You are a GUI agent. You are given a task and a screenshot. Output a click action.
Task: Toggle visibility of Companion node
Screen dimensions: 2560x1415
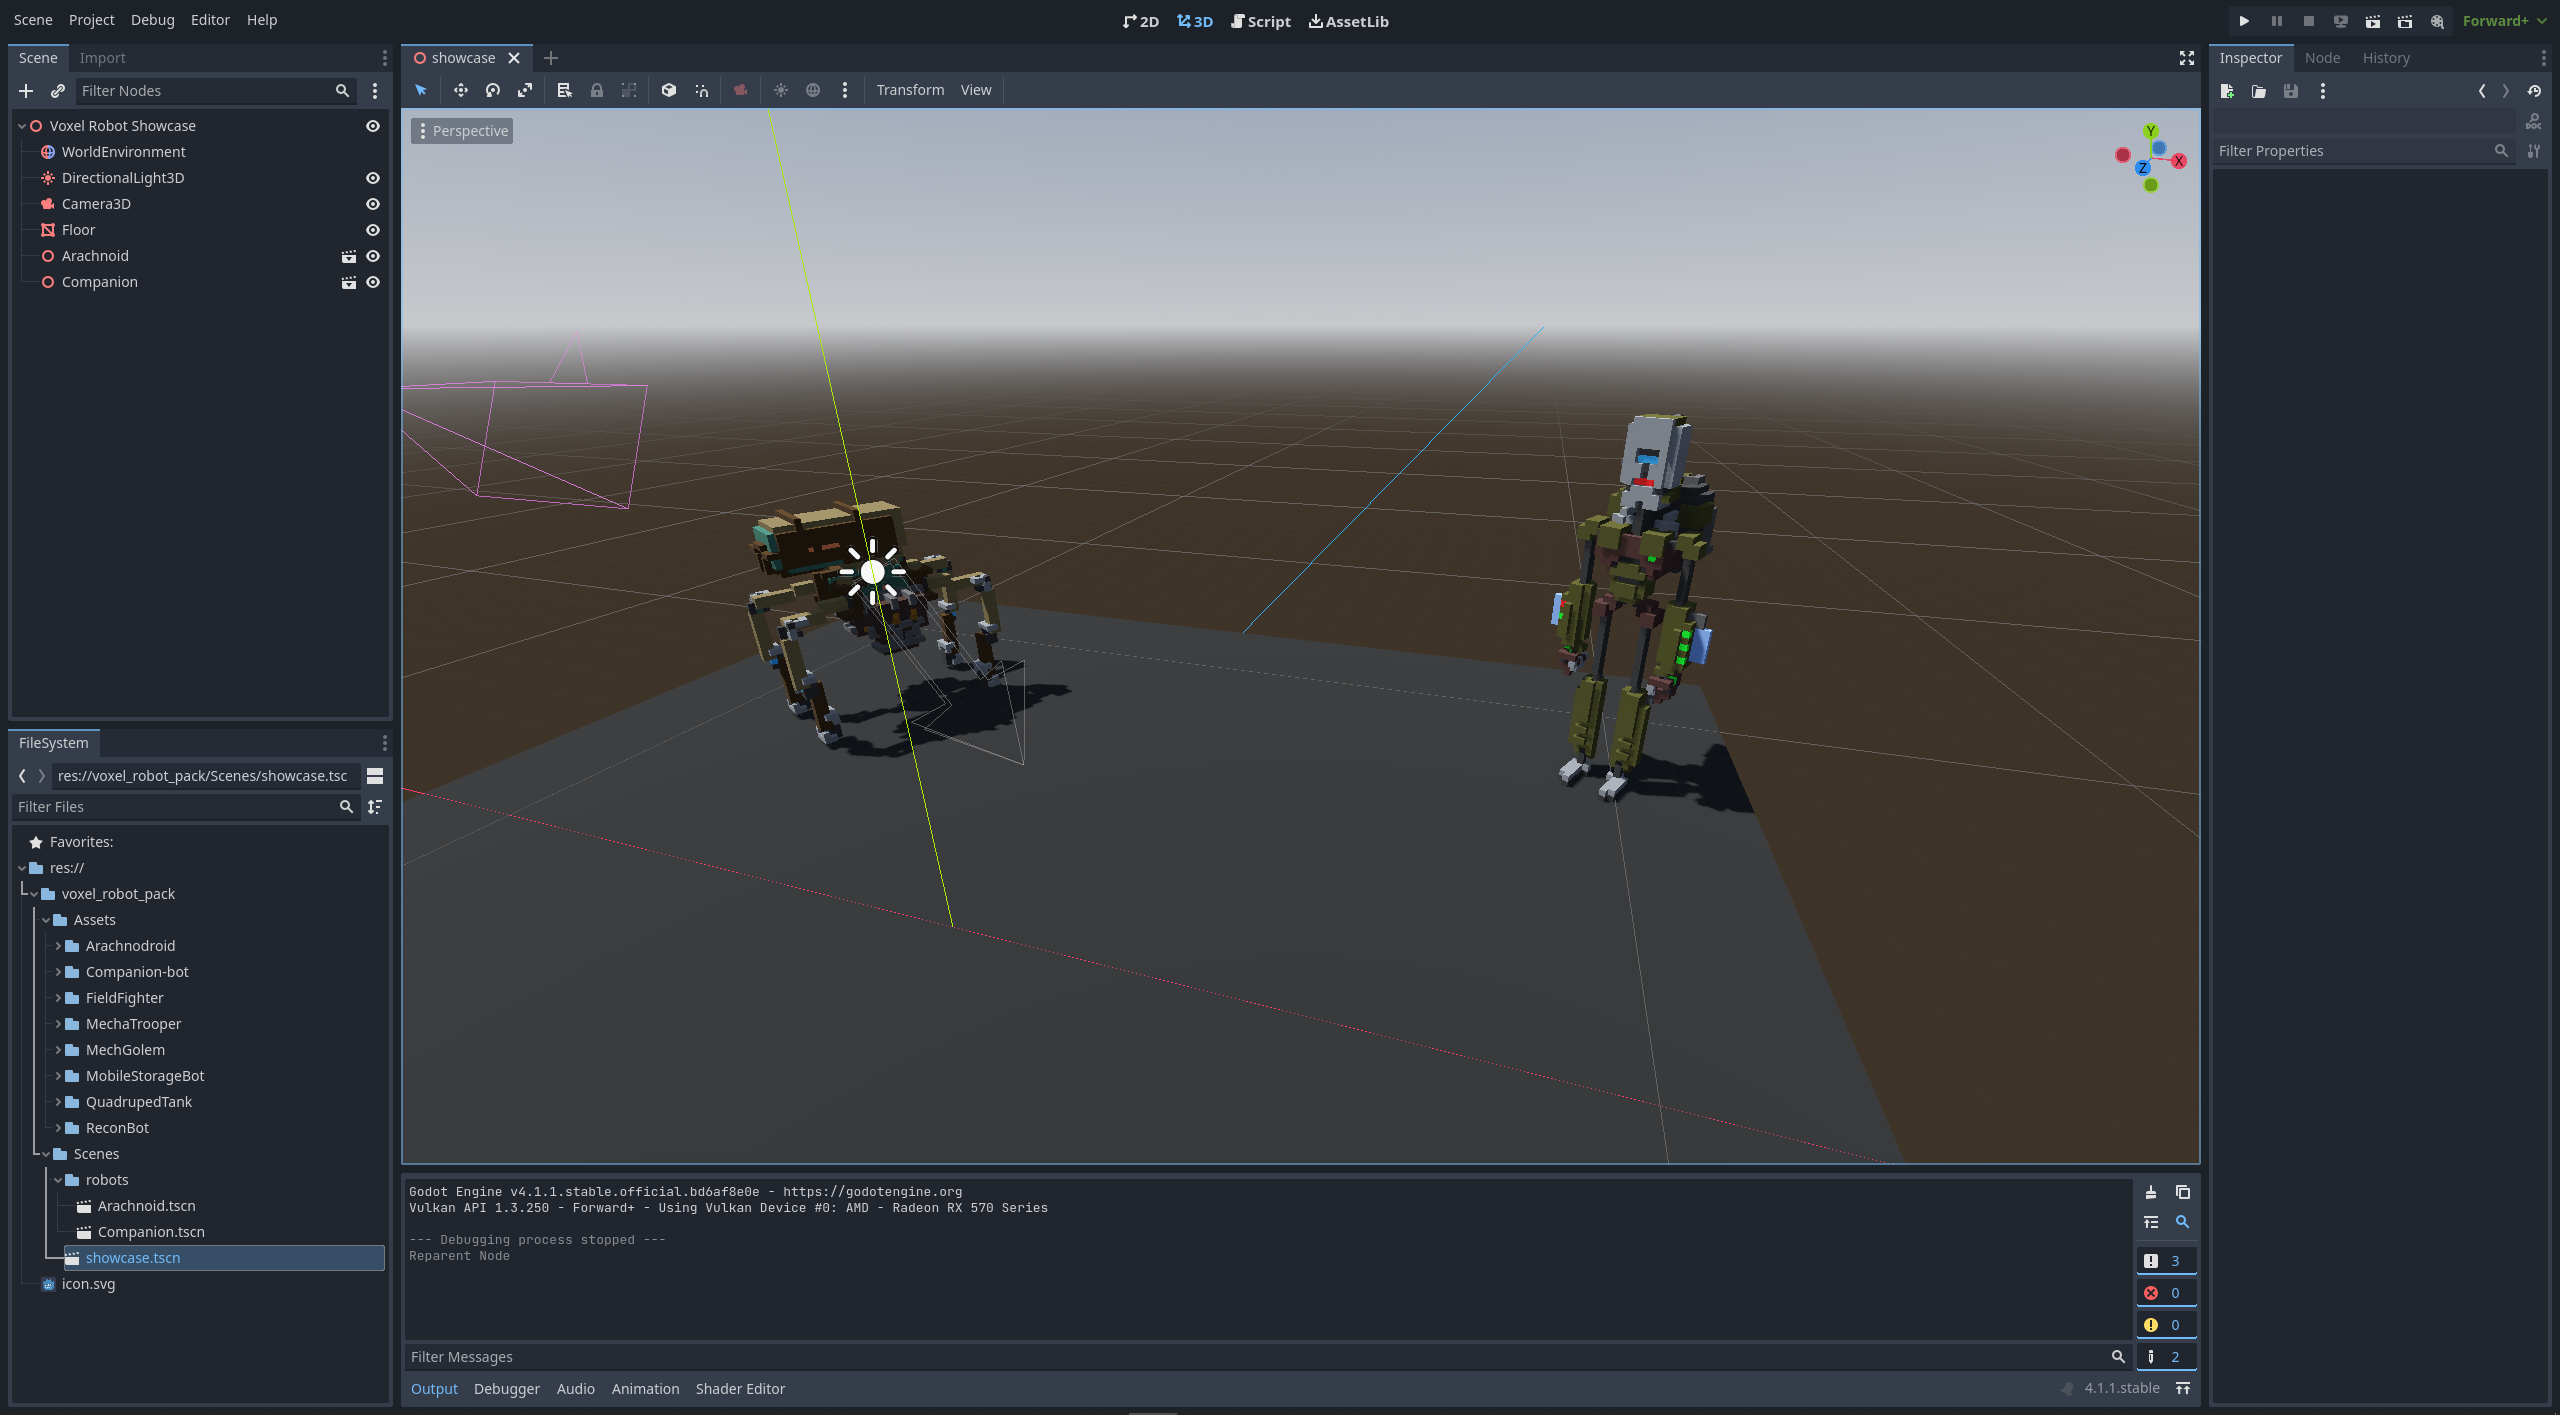coord(371,282)
